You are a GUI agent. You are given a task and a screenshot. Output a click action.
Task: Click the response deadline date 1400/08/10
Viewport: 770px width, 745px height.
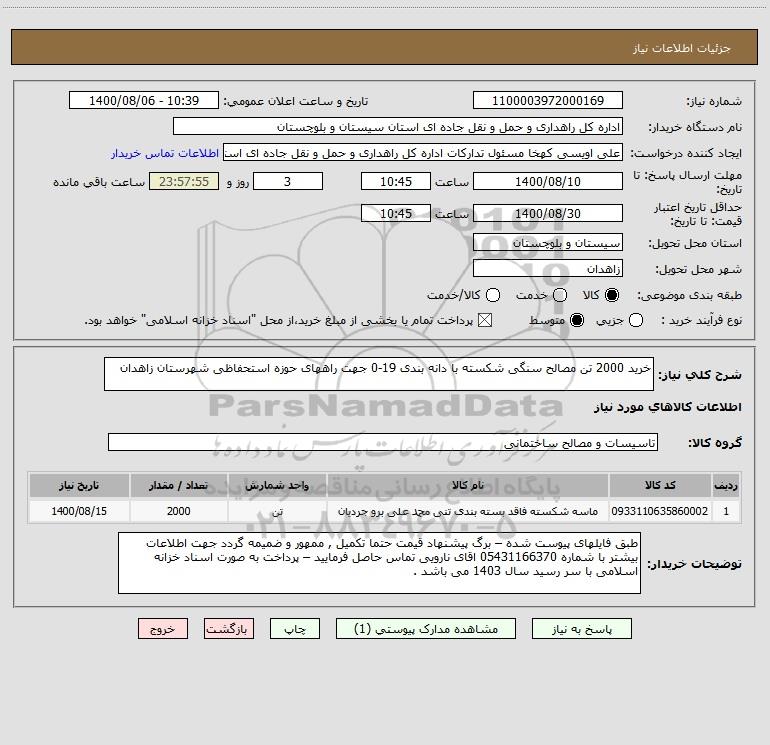548,181
